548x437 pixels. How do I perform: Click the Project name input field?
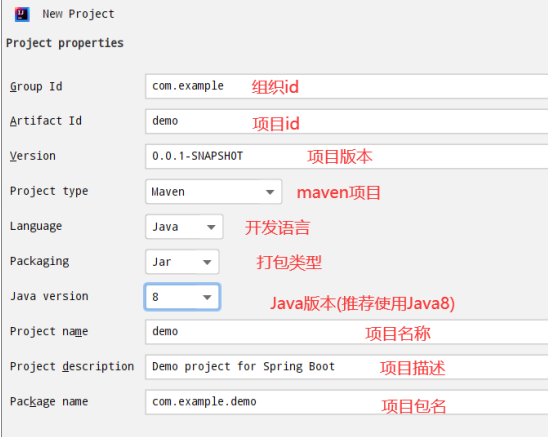pos(346,332)
